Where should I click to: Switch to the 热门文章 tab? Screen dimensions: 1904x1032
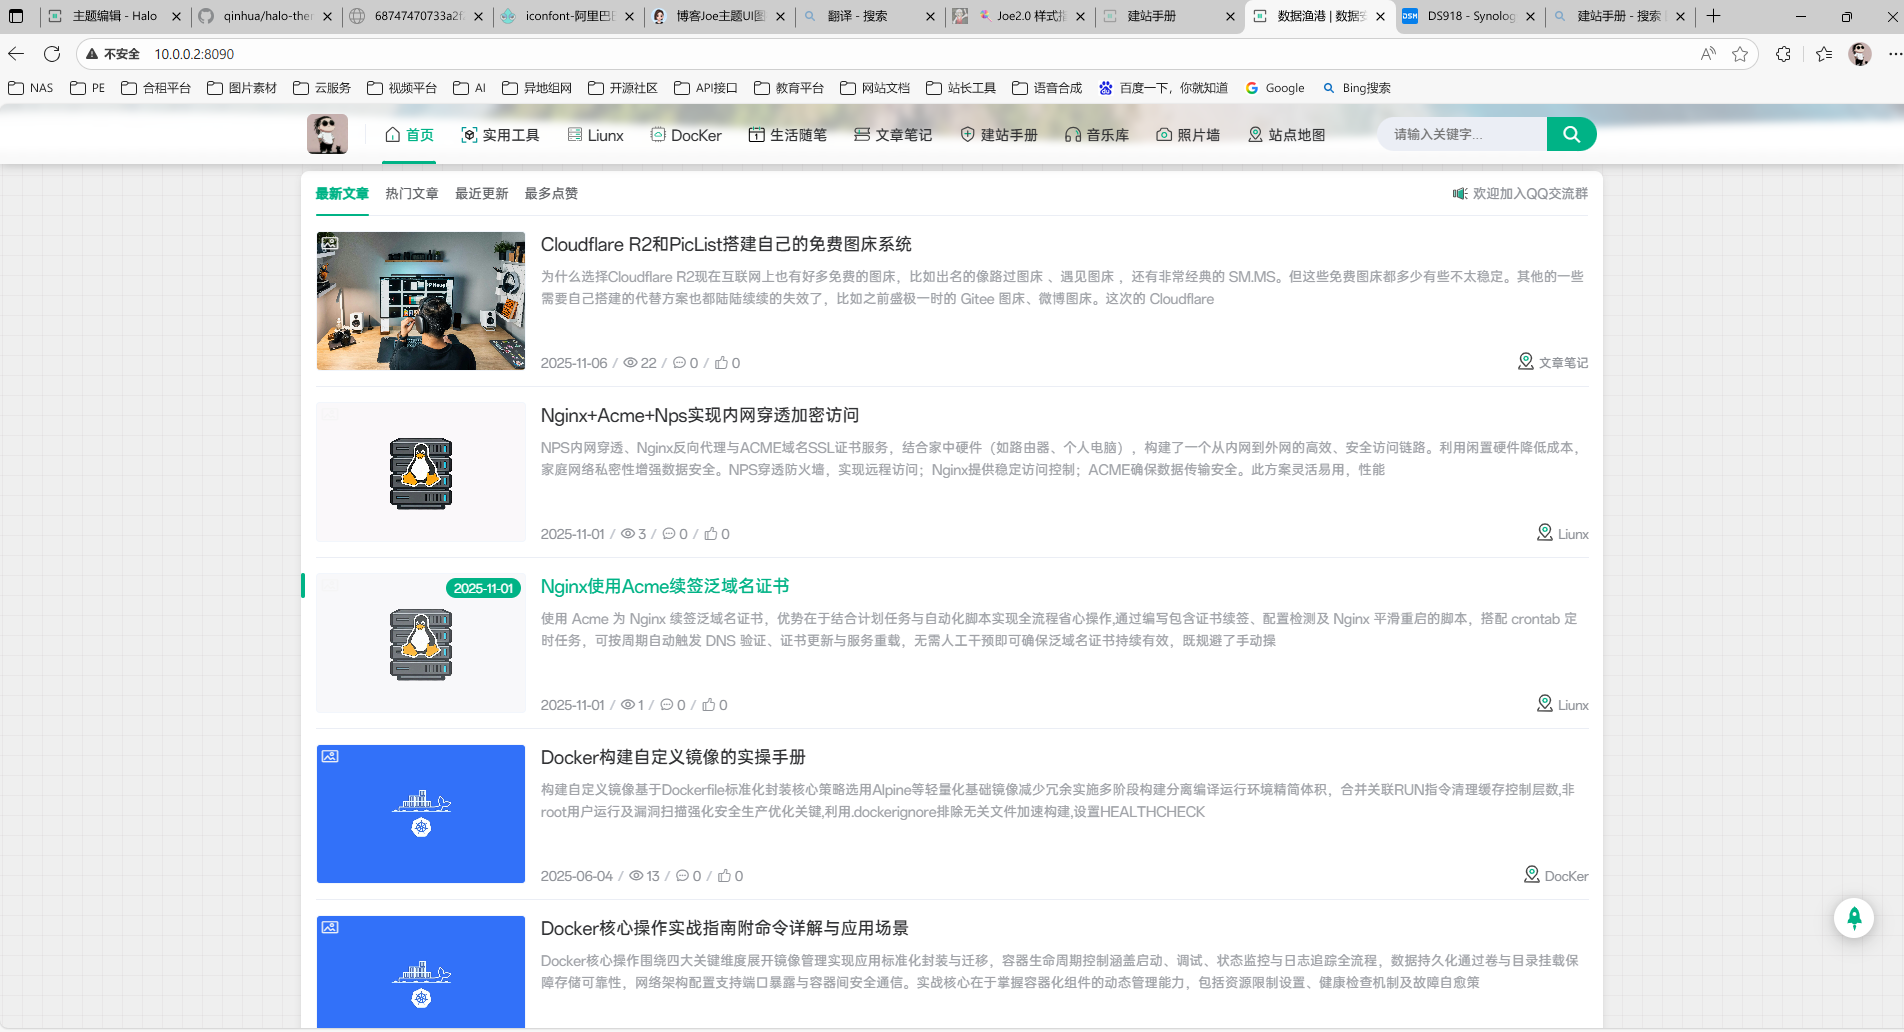coord(411,193)
